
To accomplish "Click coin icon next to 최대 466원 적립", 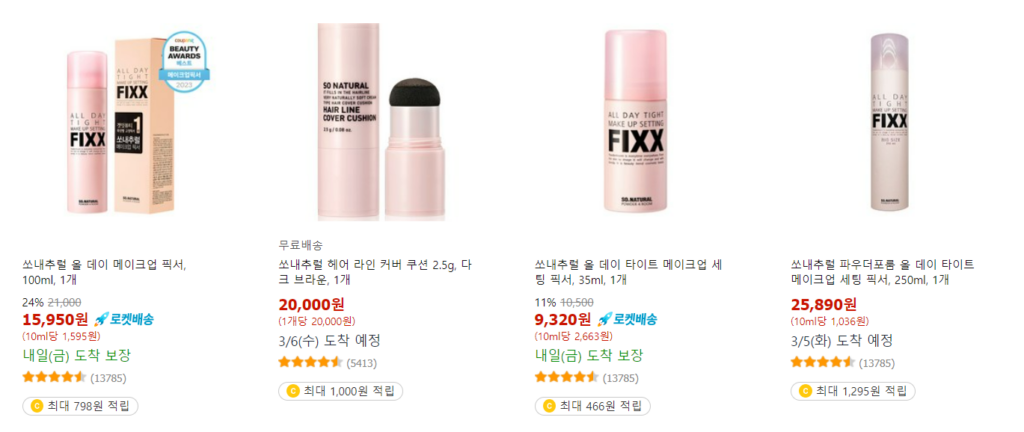I will point(549,406).
